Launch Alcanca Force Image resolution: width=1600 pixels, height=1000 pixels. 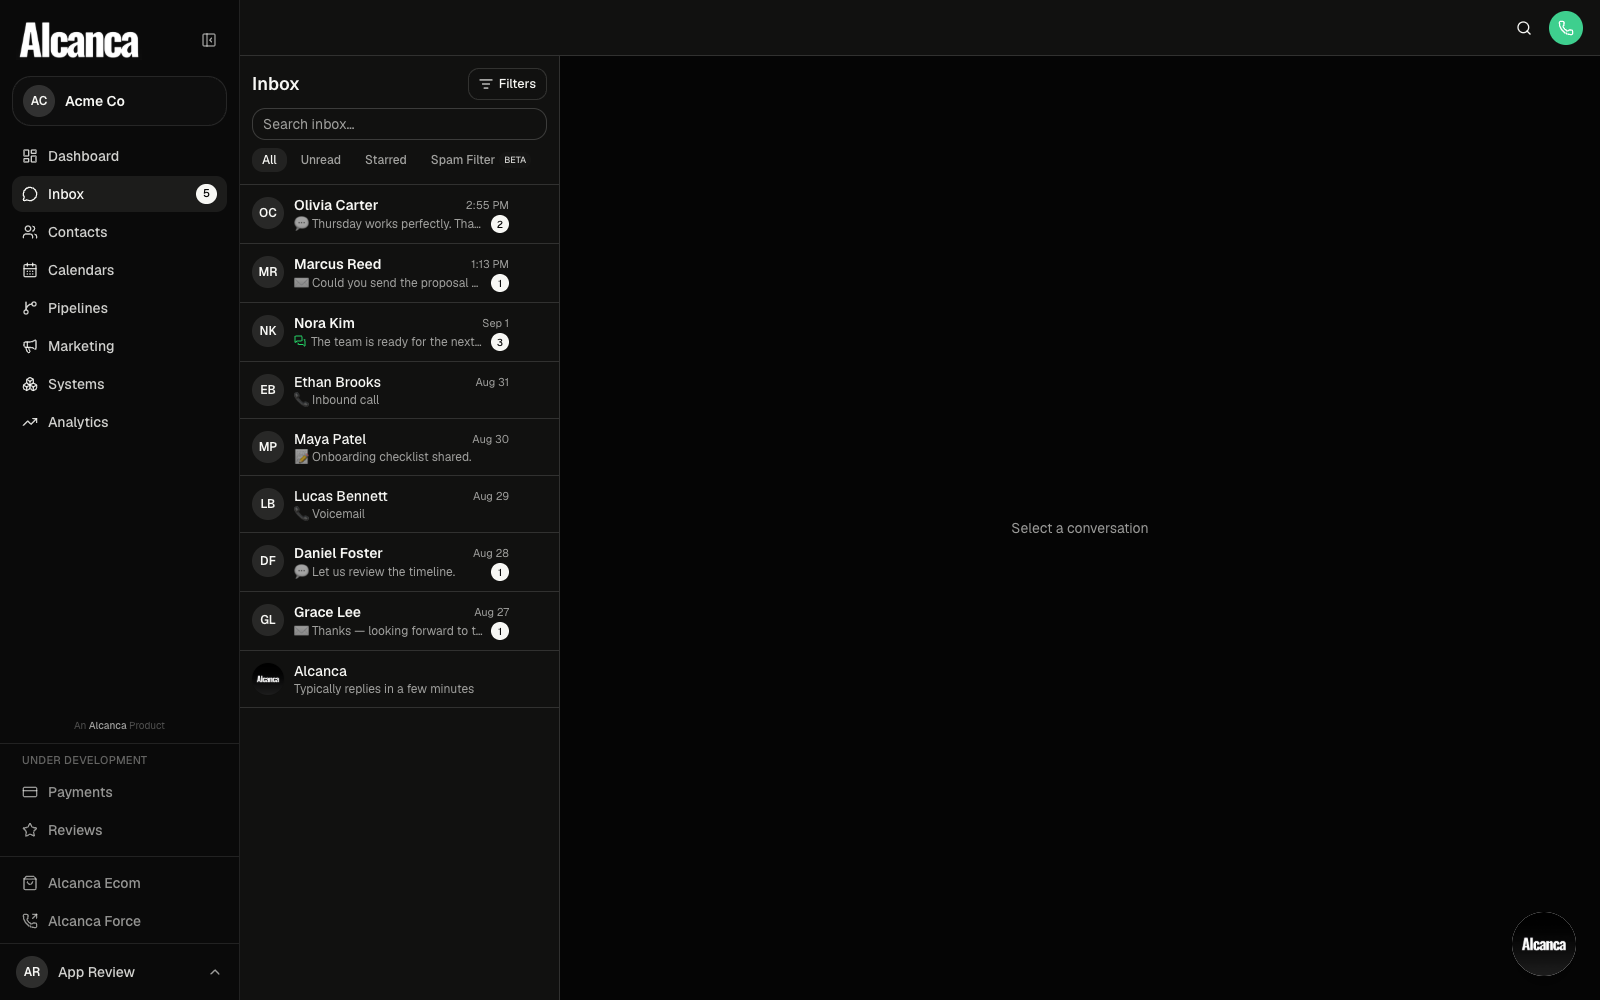[x=119, y=921]
